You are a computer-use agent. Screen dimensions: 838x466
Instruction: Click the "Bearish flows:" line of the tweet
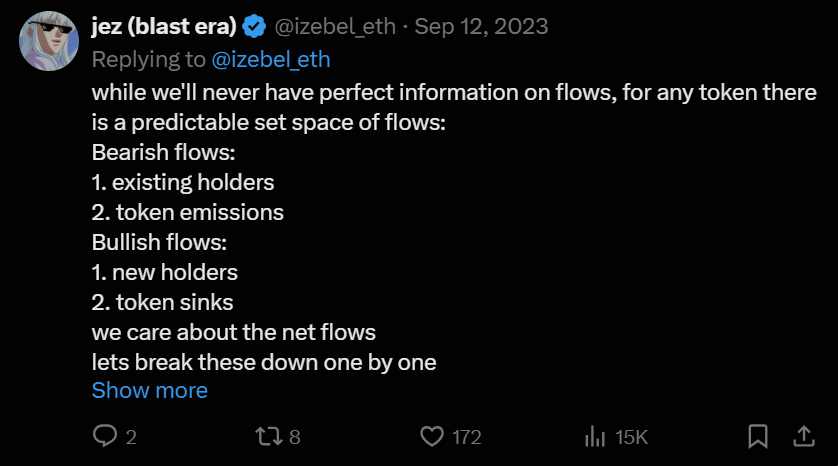[163, 154]
